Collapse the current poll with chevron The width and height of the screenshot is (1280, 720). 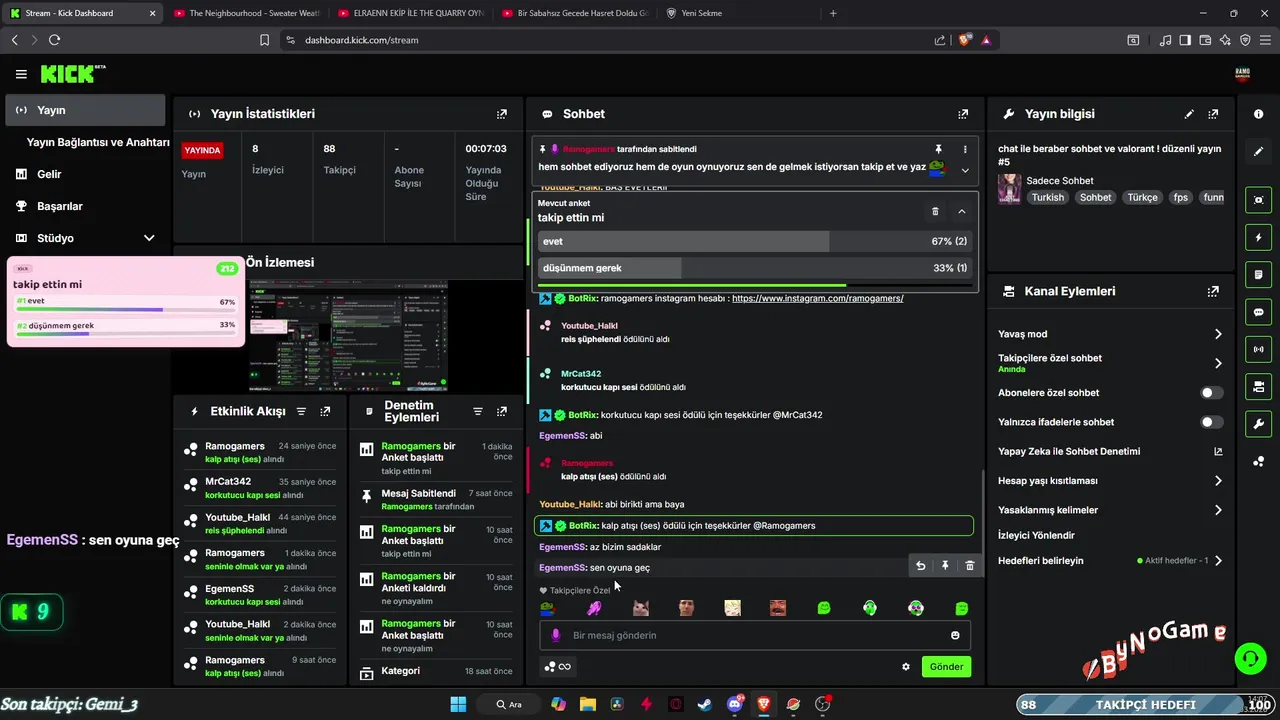tap(961, 211)
